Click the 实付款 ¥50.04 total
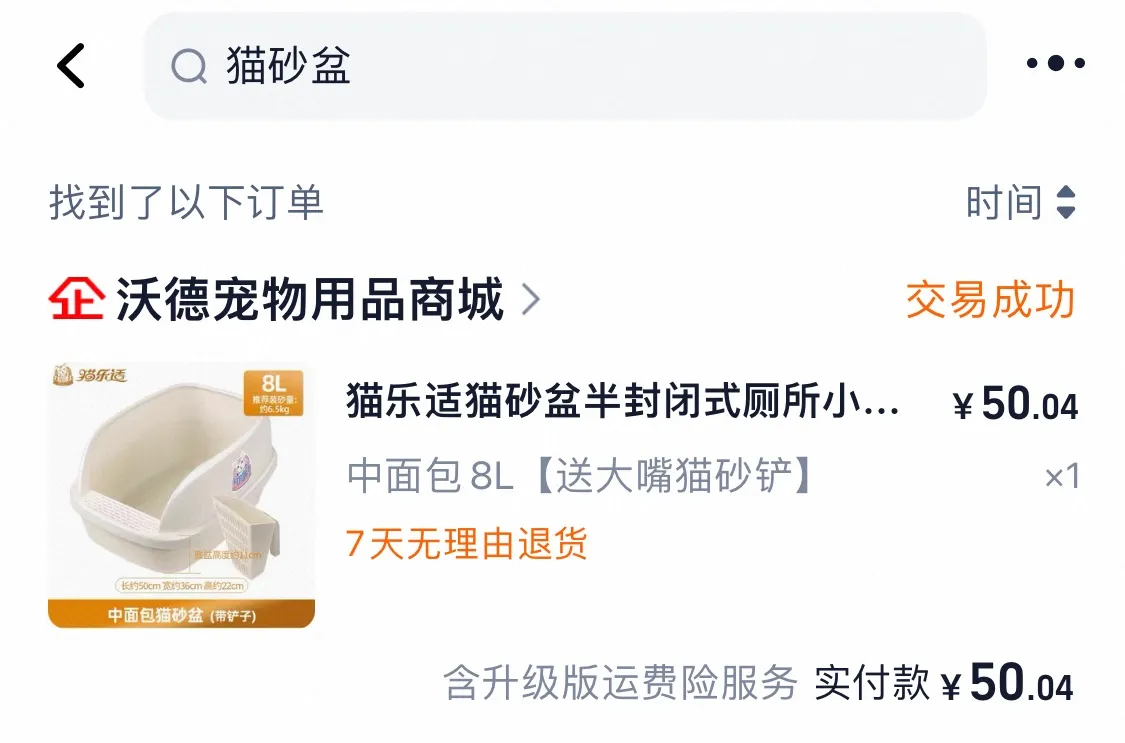Image resolution: width=1125 pixels, height=743 pixels. tap(943, 682)
